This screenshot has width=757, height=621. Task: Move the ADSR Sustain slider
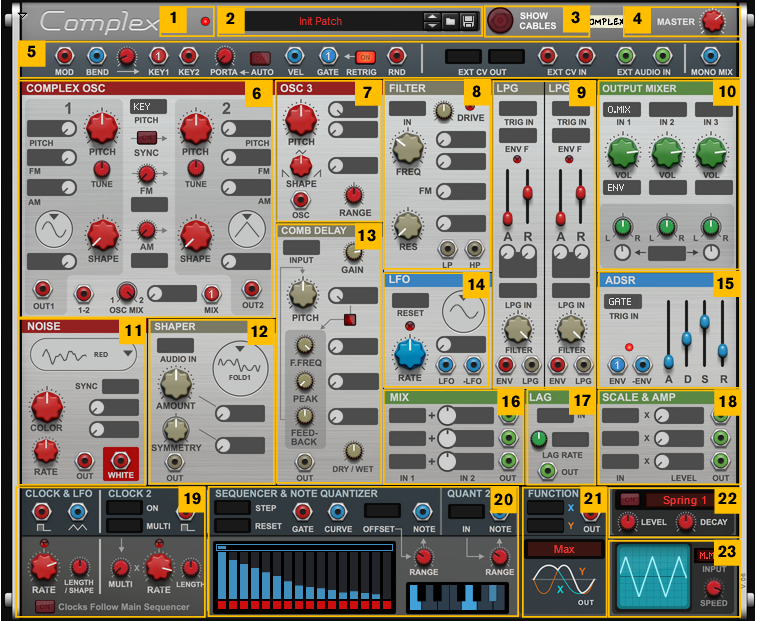point(704,320)
